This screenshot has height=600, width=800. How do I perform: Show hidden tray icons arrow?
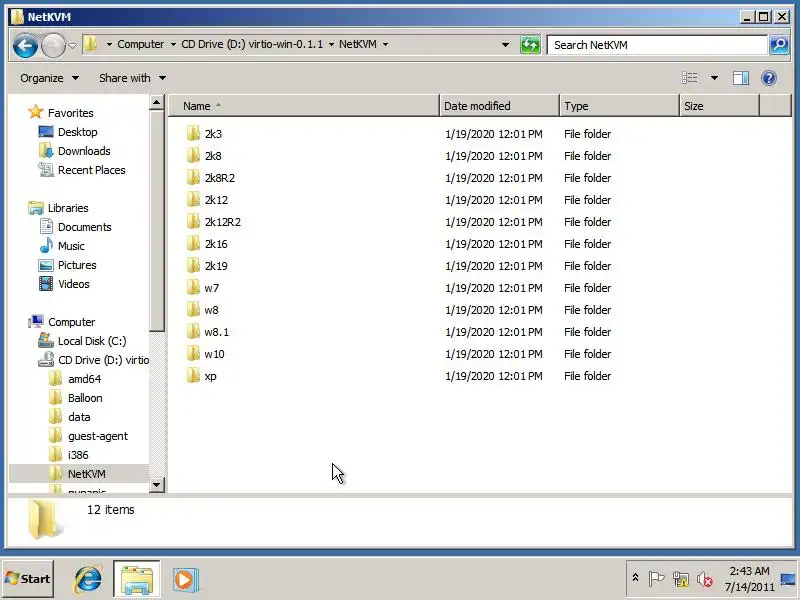click(635, 578)
